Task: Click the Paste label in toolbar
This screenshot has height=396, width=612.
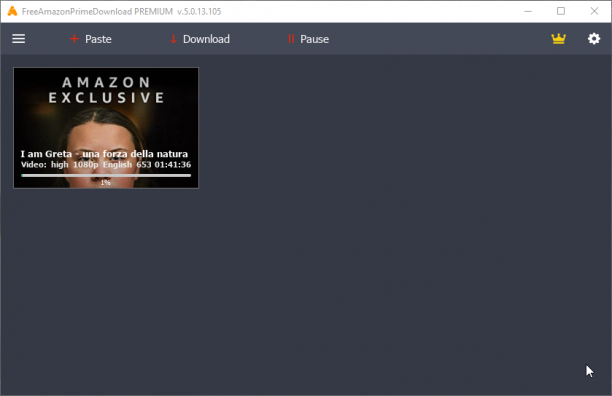Action: pos(98,39)
